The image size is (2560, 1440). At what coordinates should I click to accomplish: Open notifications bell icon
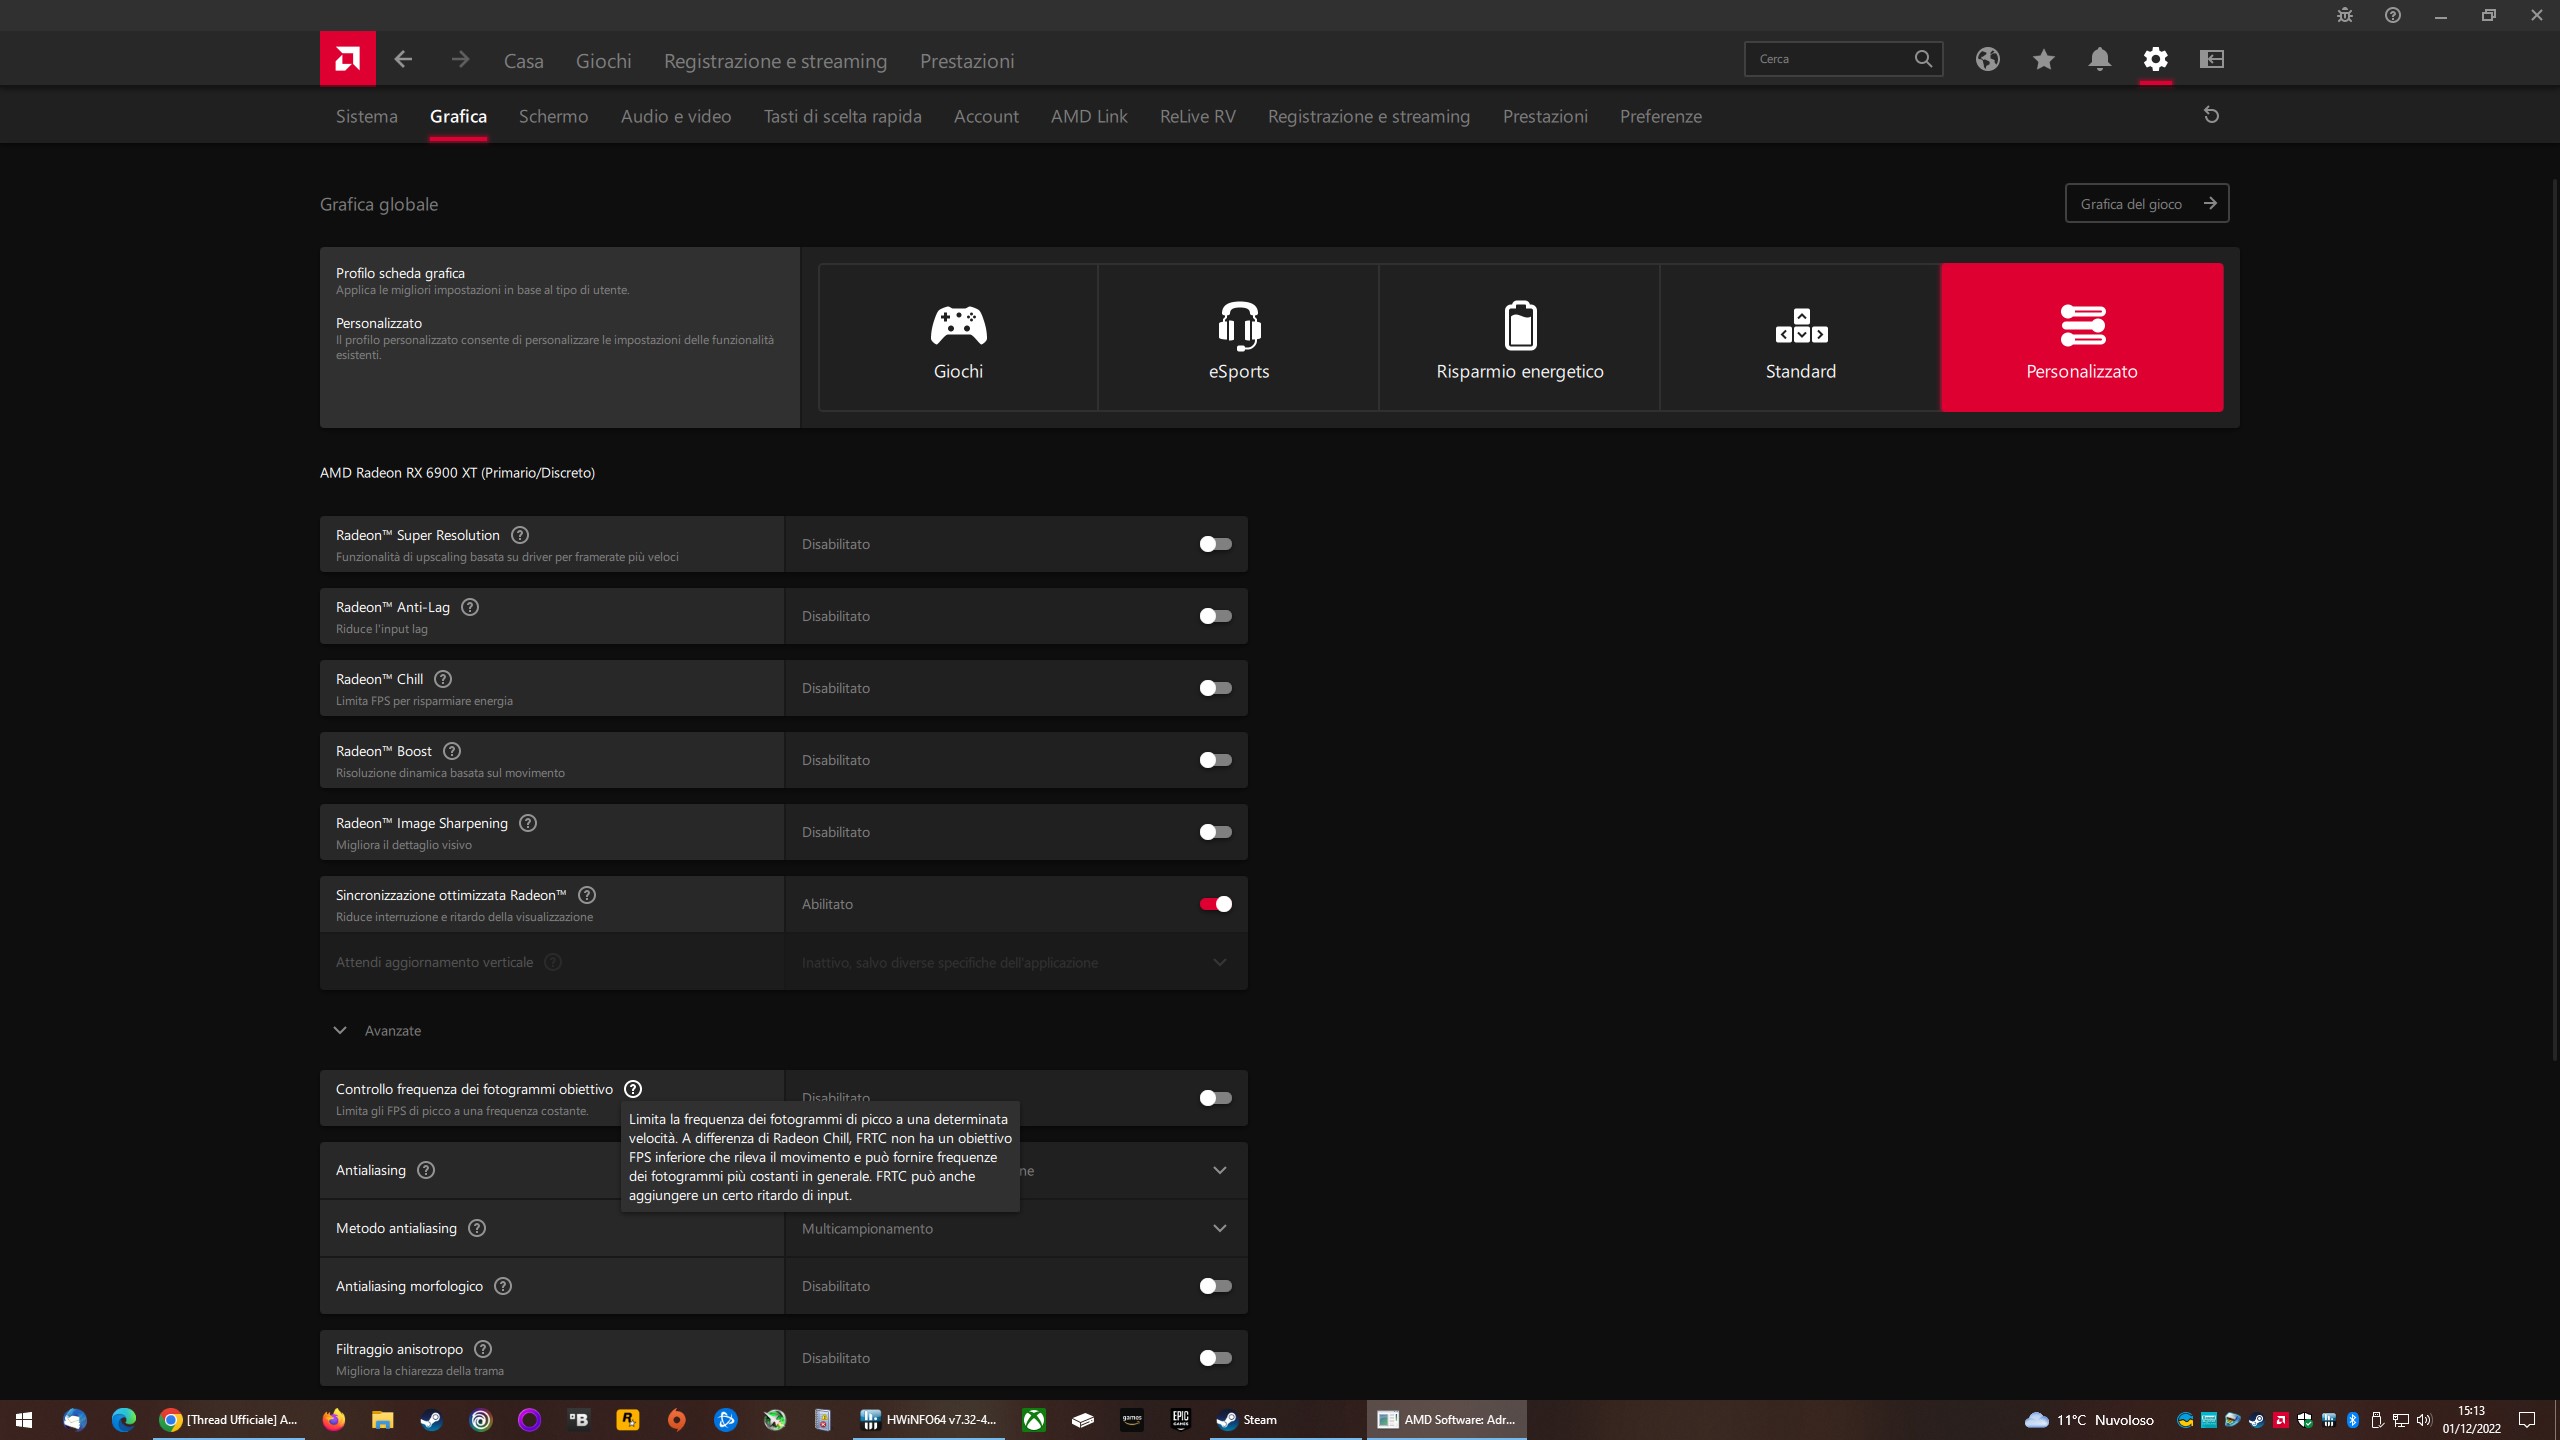[2099, 59]
